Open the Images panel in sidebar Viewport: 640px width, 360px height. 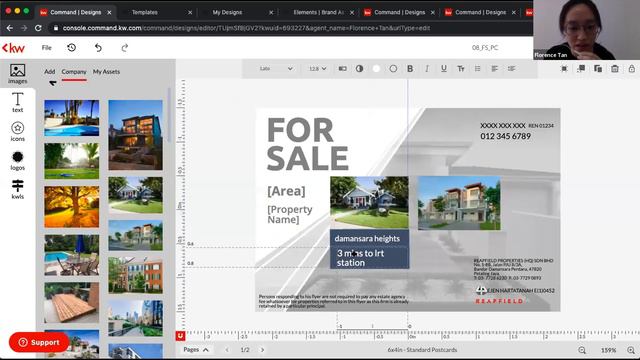[x=18, y=74]
